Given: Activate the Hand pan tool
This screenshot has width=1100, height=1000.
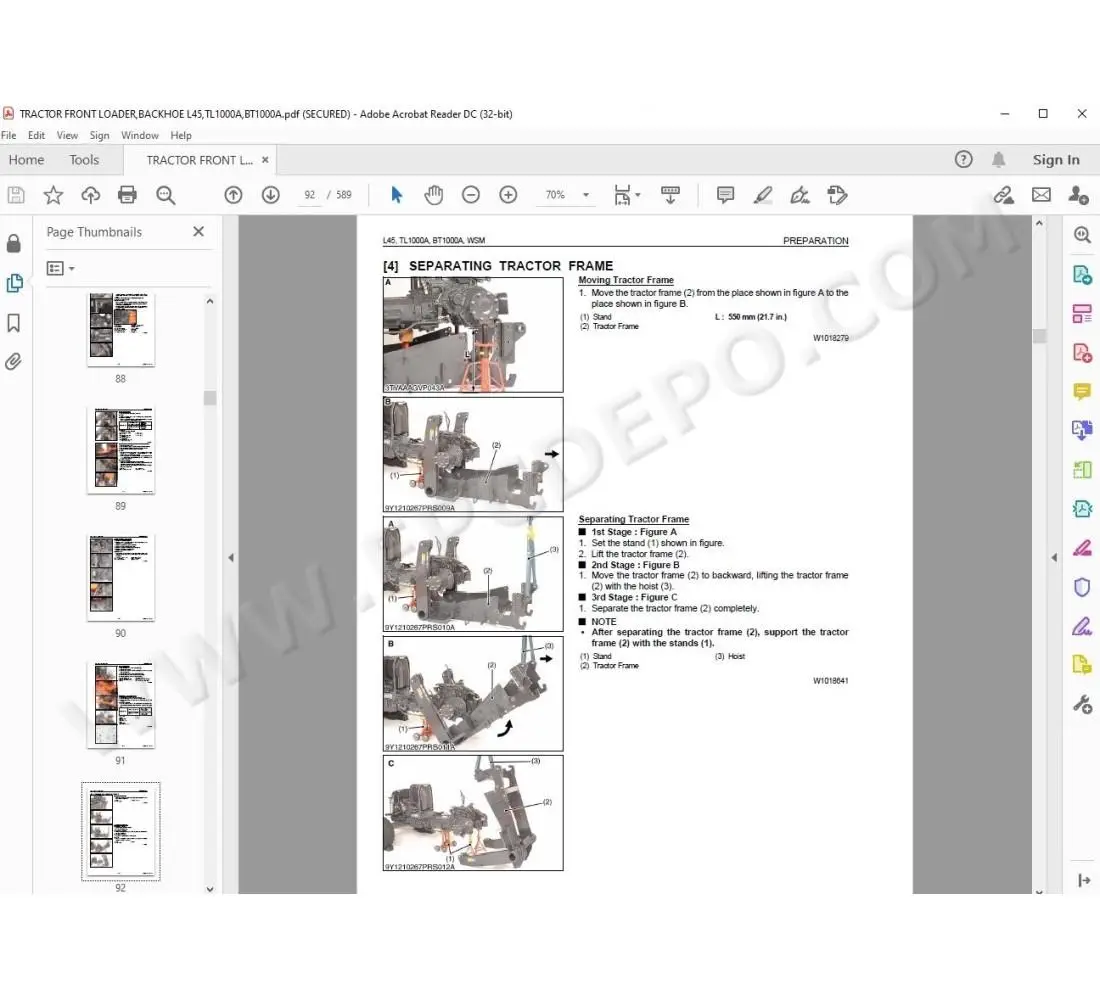Looking at the screenshot, I should (x=434, y=195).
